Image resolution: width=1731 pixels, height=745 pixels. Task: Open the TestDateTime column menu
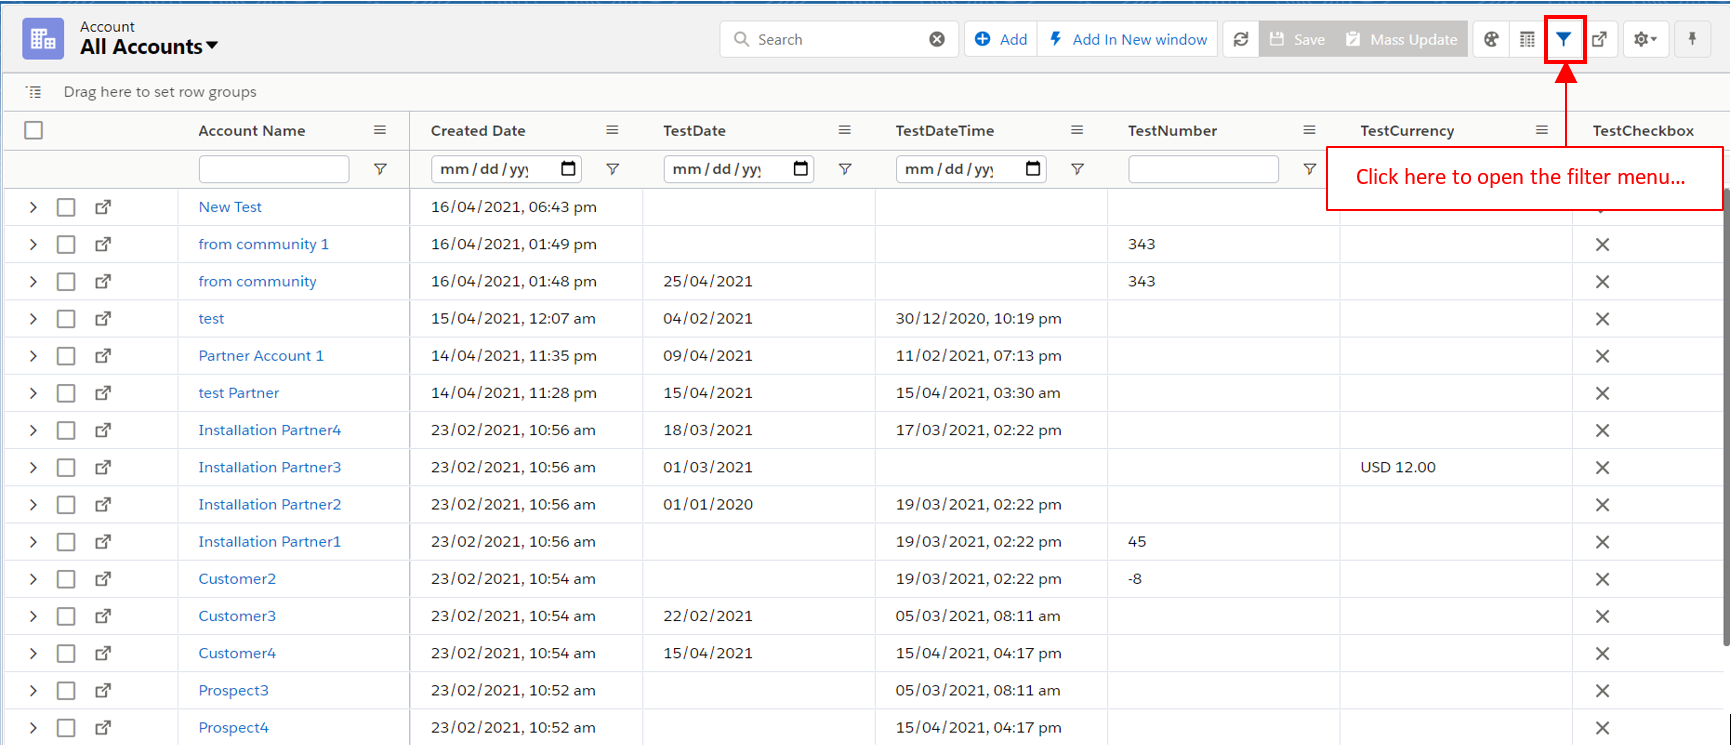tap(1077, 130)
